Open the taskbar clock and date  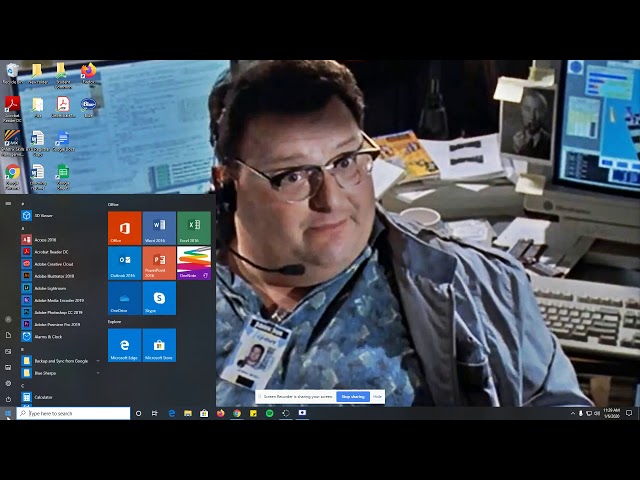611,413
